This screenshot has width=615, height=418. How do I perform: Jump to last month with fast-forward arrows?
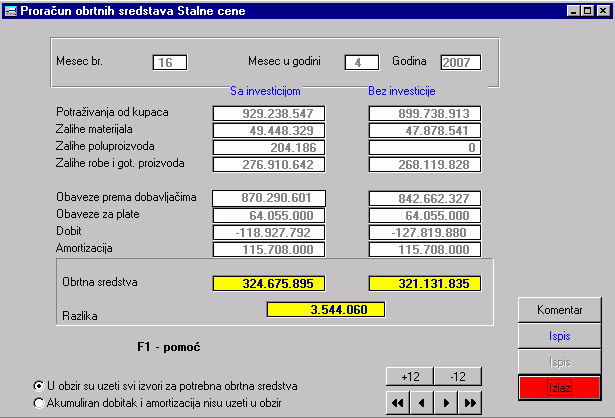[x=470, y=403]
